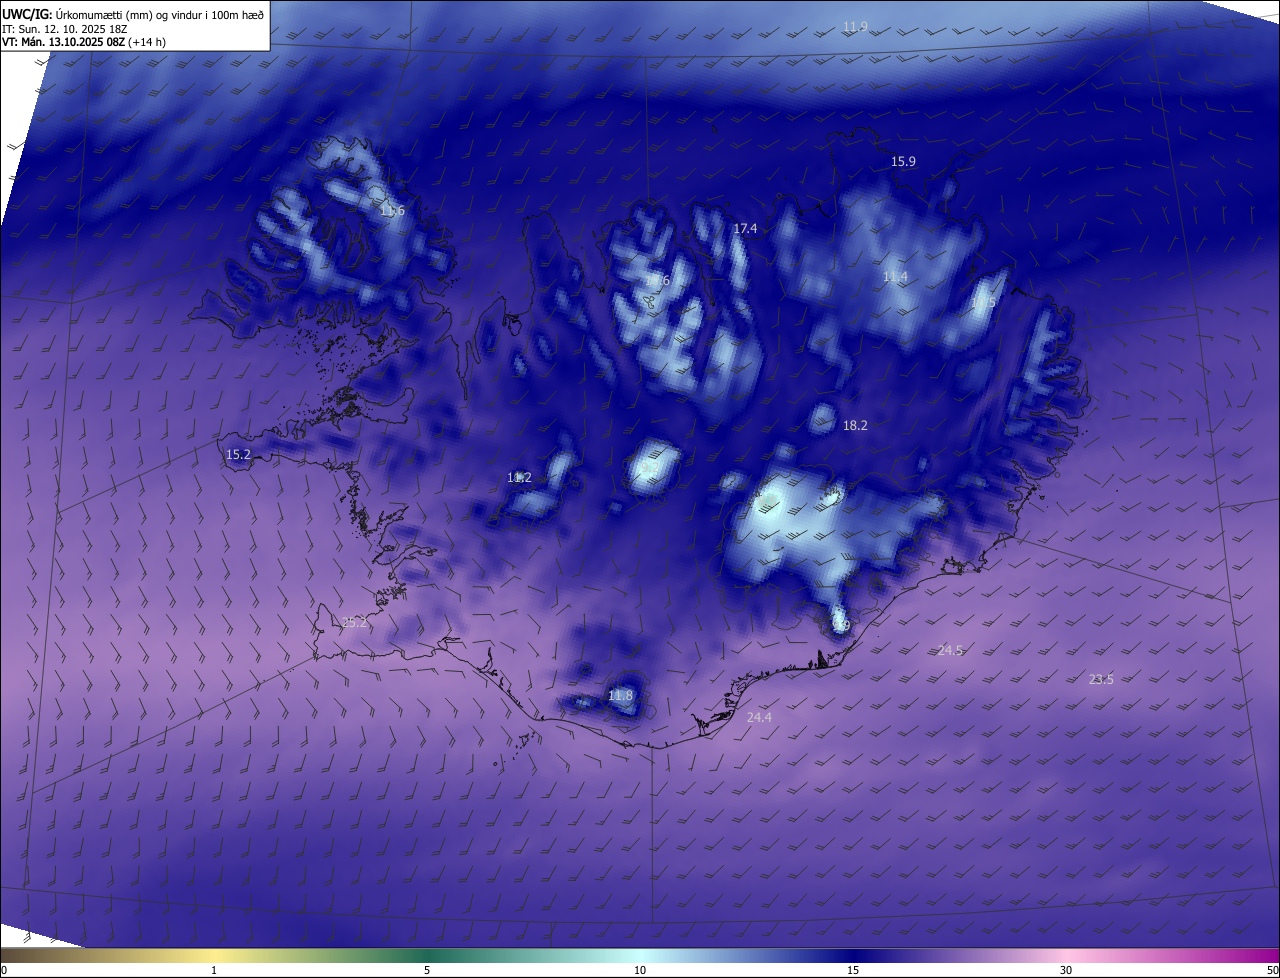Click the color scale label '10'

(640, 970)
